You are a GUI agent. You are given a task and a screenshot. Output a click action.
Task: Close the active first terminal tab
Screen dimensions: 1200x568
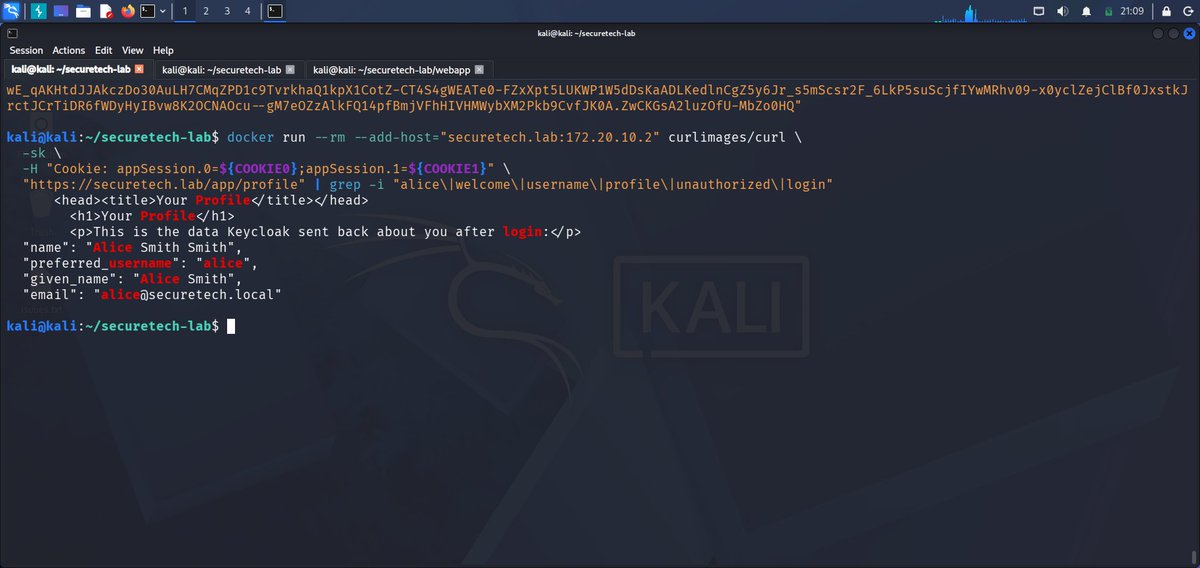[x=139, y=69]
